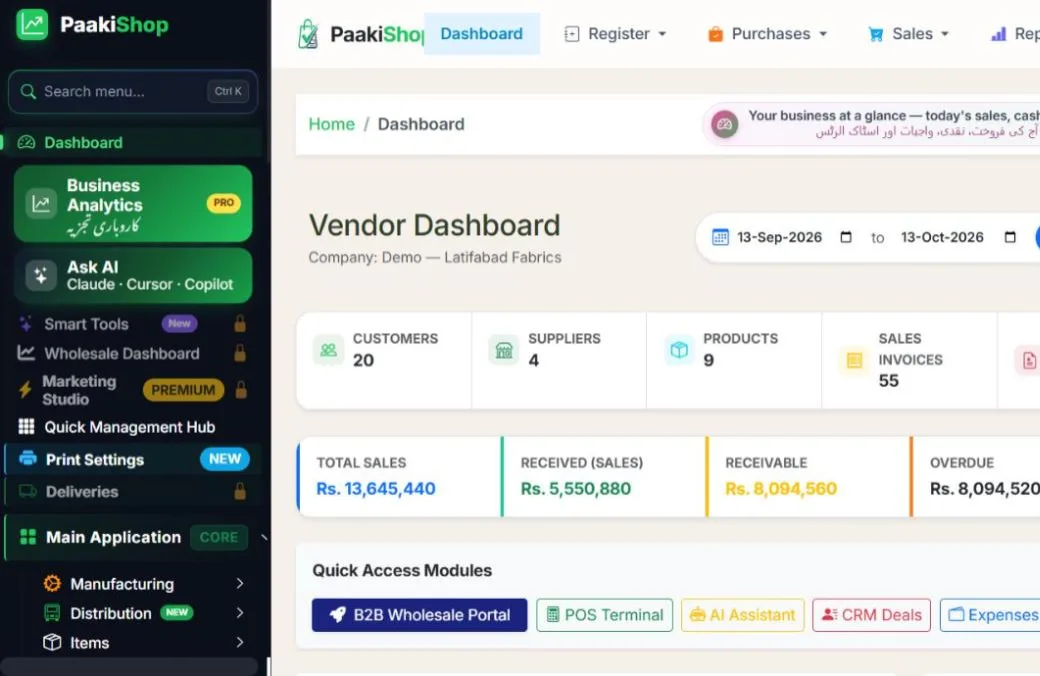Click the Purchases shopping bag icon

tap(715, 34)
